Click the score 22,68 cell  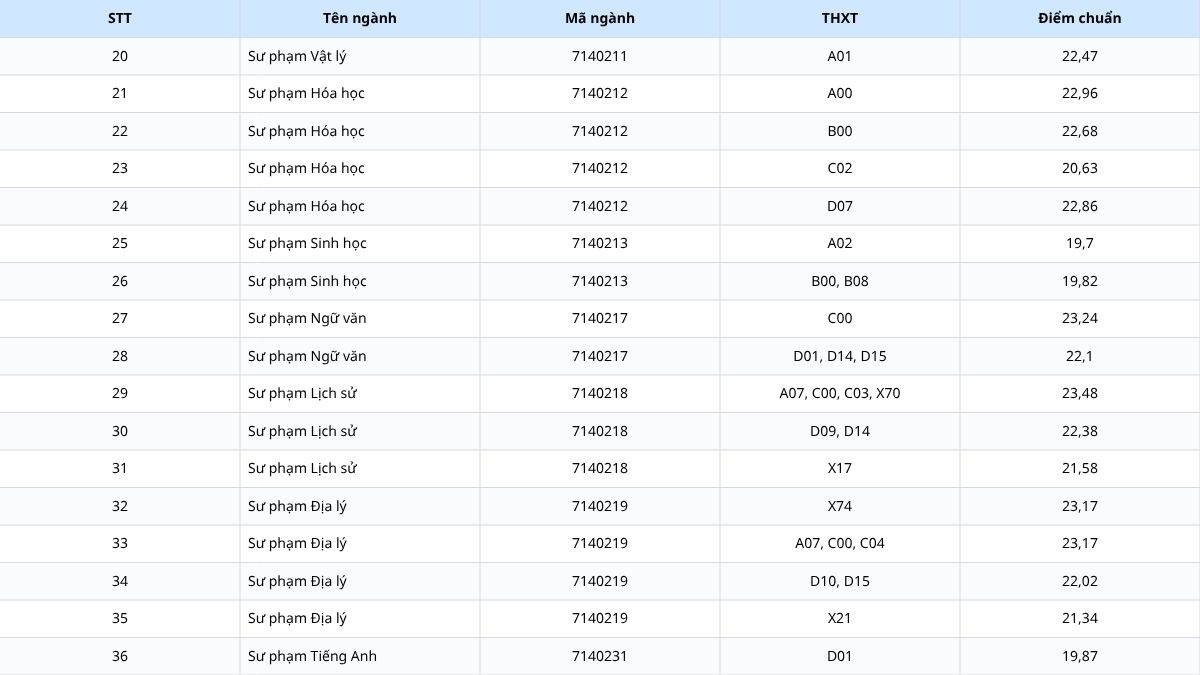tap(1080, 131)
